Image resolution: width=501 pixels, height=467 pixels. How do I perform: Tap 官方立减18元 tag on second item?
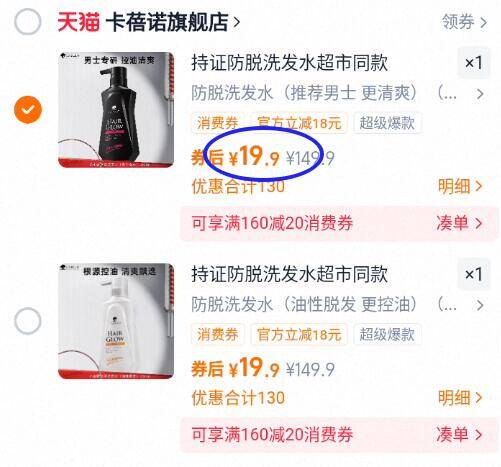[299, 334]
